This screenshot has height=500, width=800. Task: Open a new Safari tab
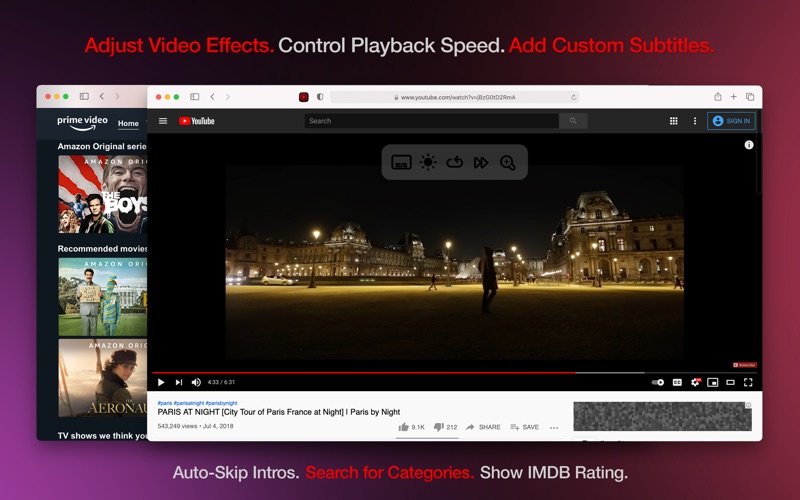[733, 96]
